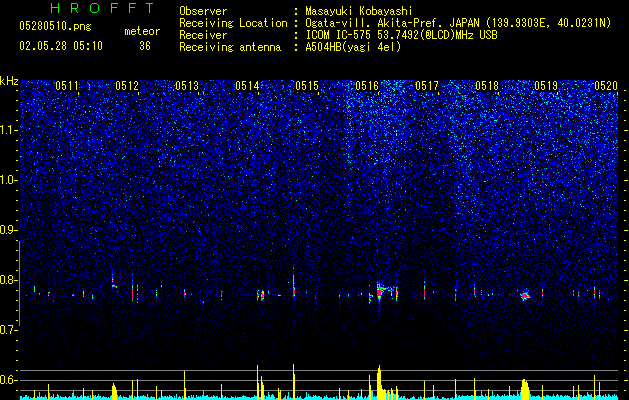Viewport: 629px width, 400px height.
Task: Click the meteor count value 36
Action: [x=145, y=46]
